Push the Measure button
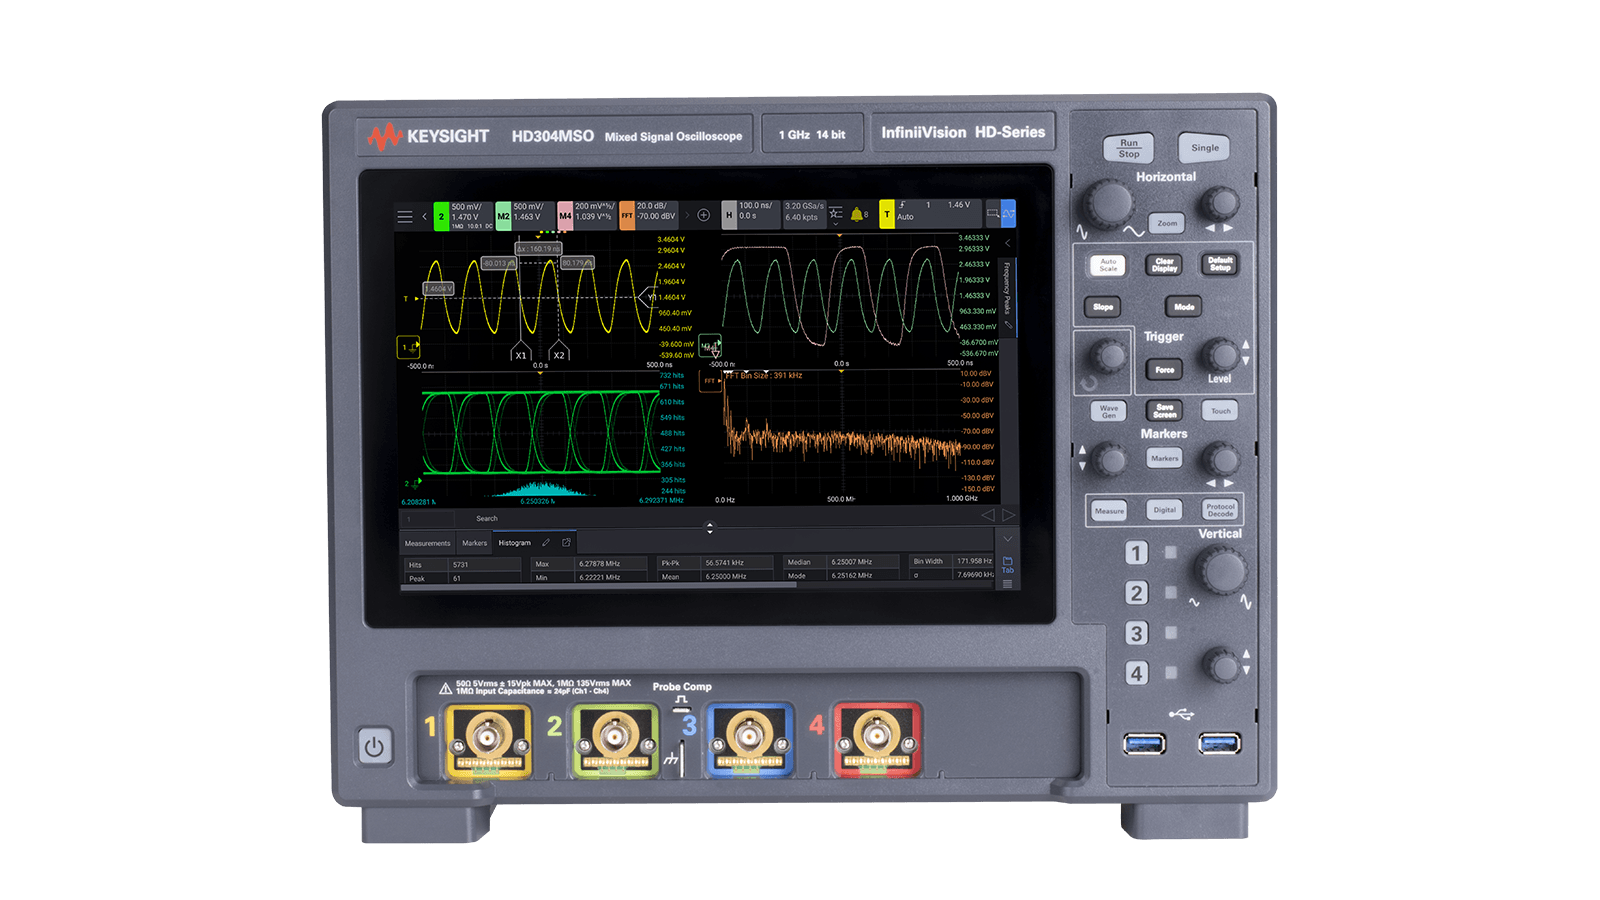Image resolution: width=1600 pixels, height=900 pixels. [x=1109, y=511]
